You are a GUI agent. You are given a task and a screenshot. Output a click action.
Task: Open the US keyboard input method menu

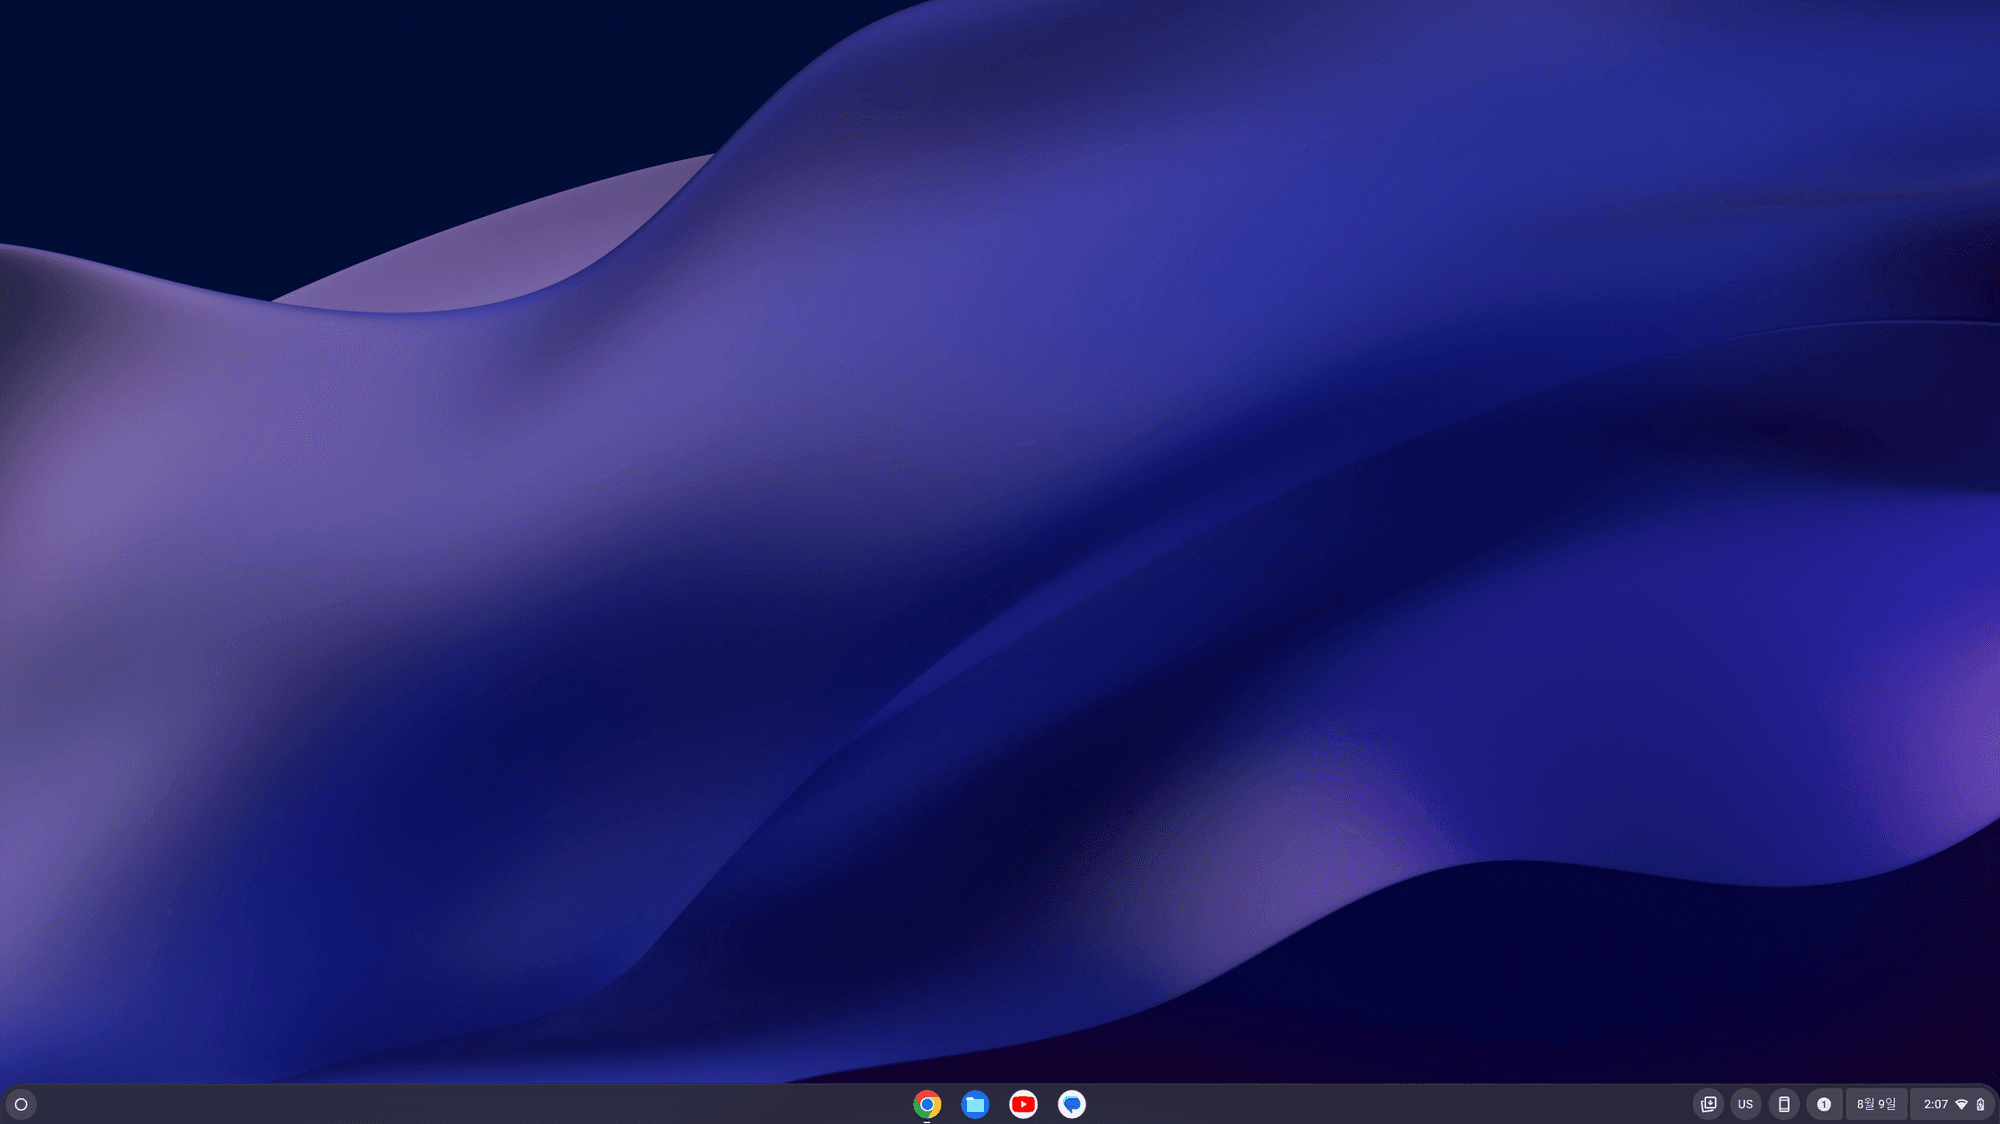pyautogui.click(x=1745, y=1104)
